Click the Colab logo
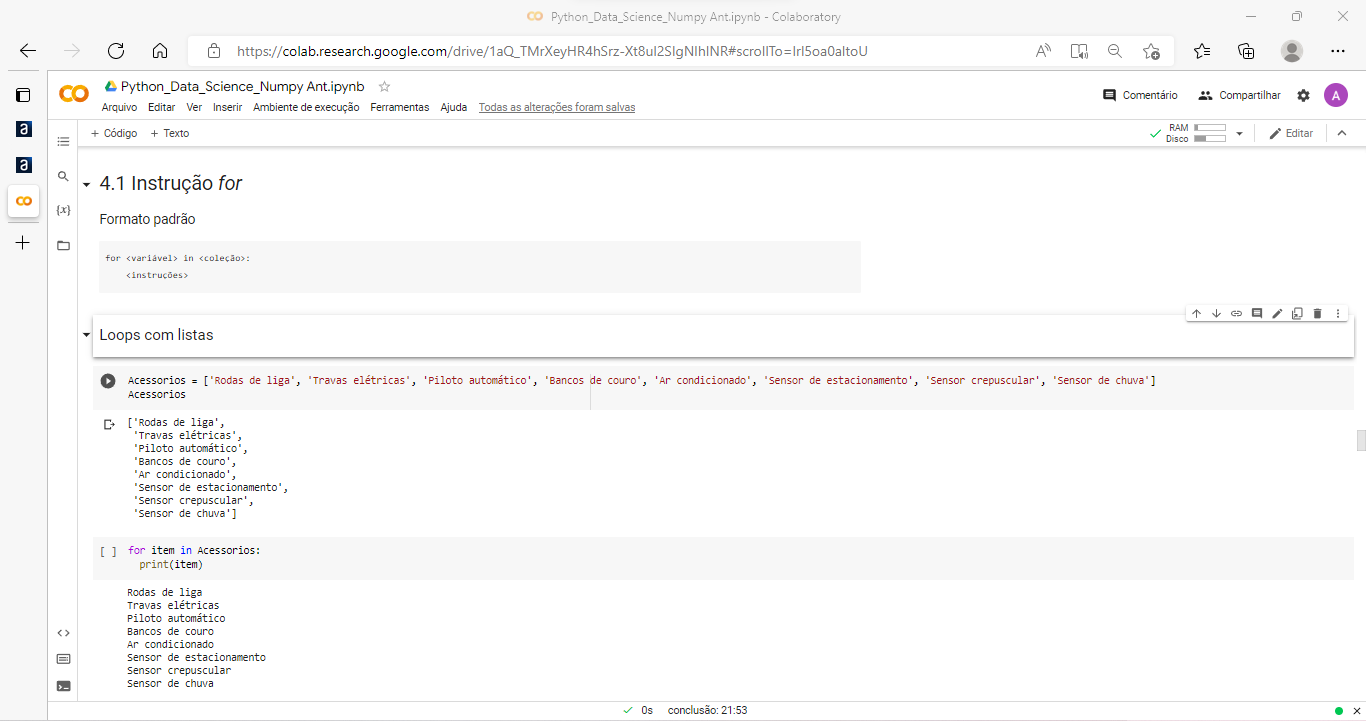The width and height of the screenshot is (1366, 721). tap(74, 94)
